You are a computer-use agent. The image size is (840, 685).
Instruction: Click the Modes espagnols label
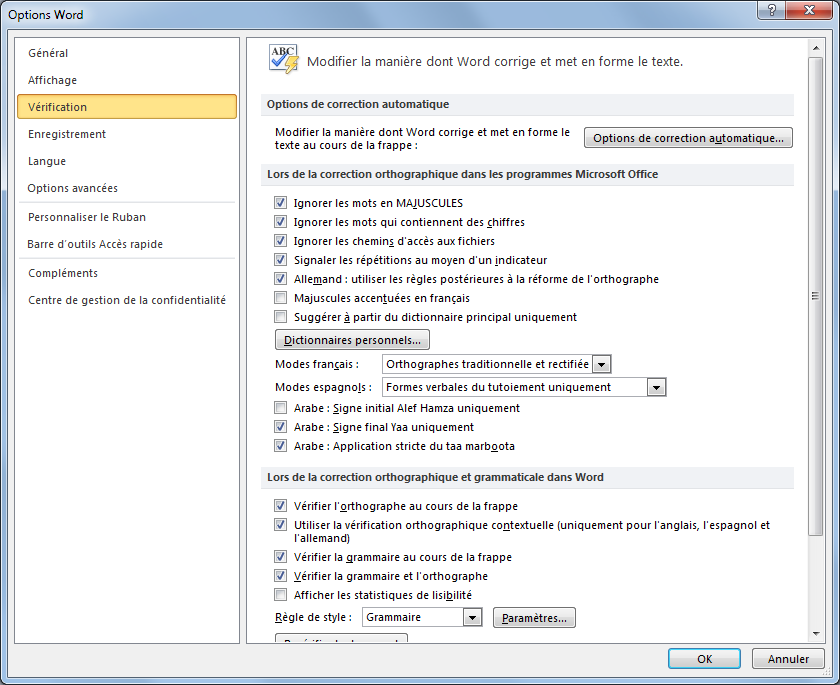coord(323,387)
